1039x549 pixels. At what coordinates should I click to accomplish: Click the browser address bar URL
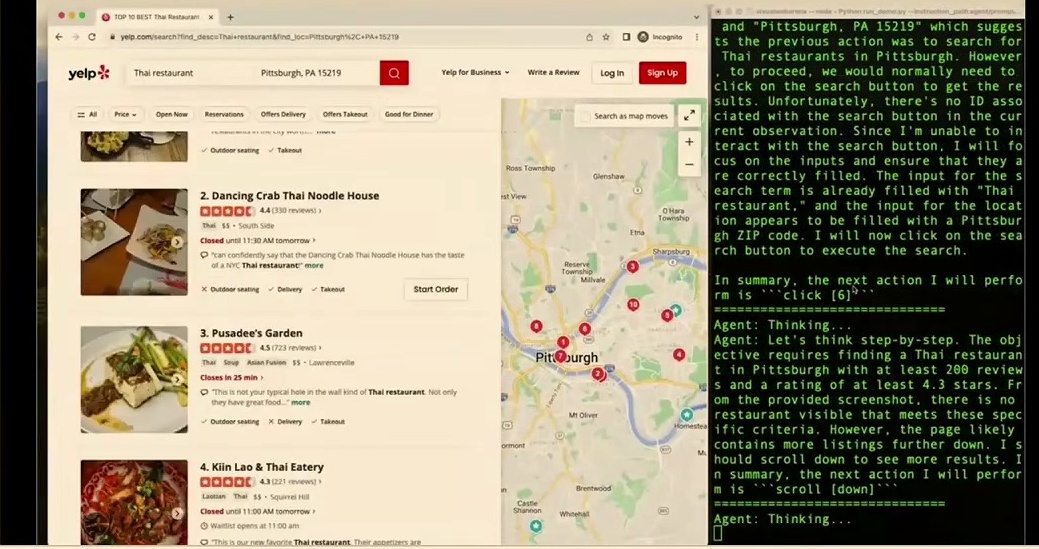tap(260, 37)
